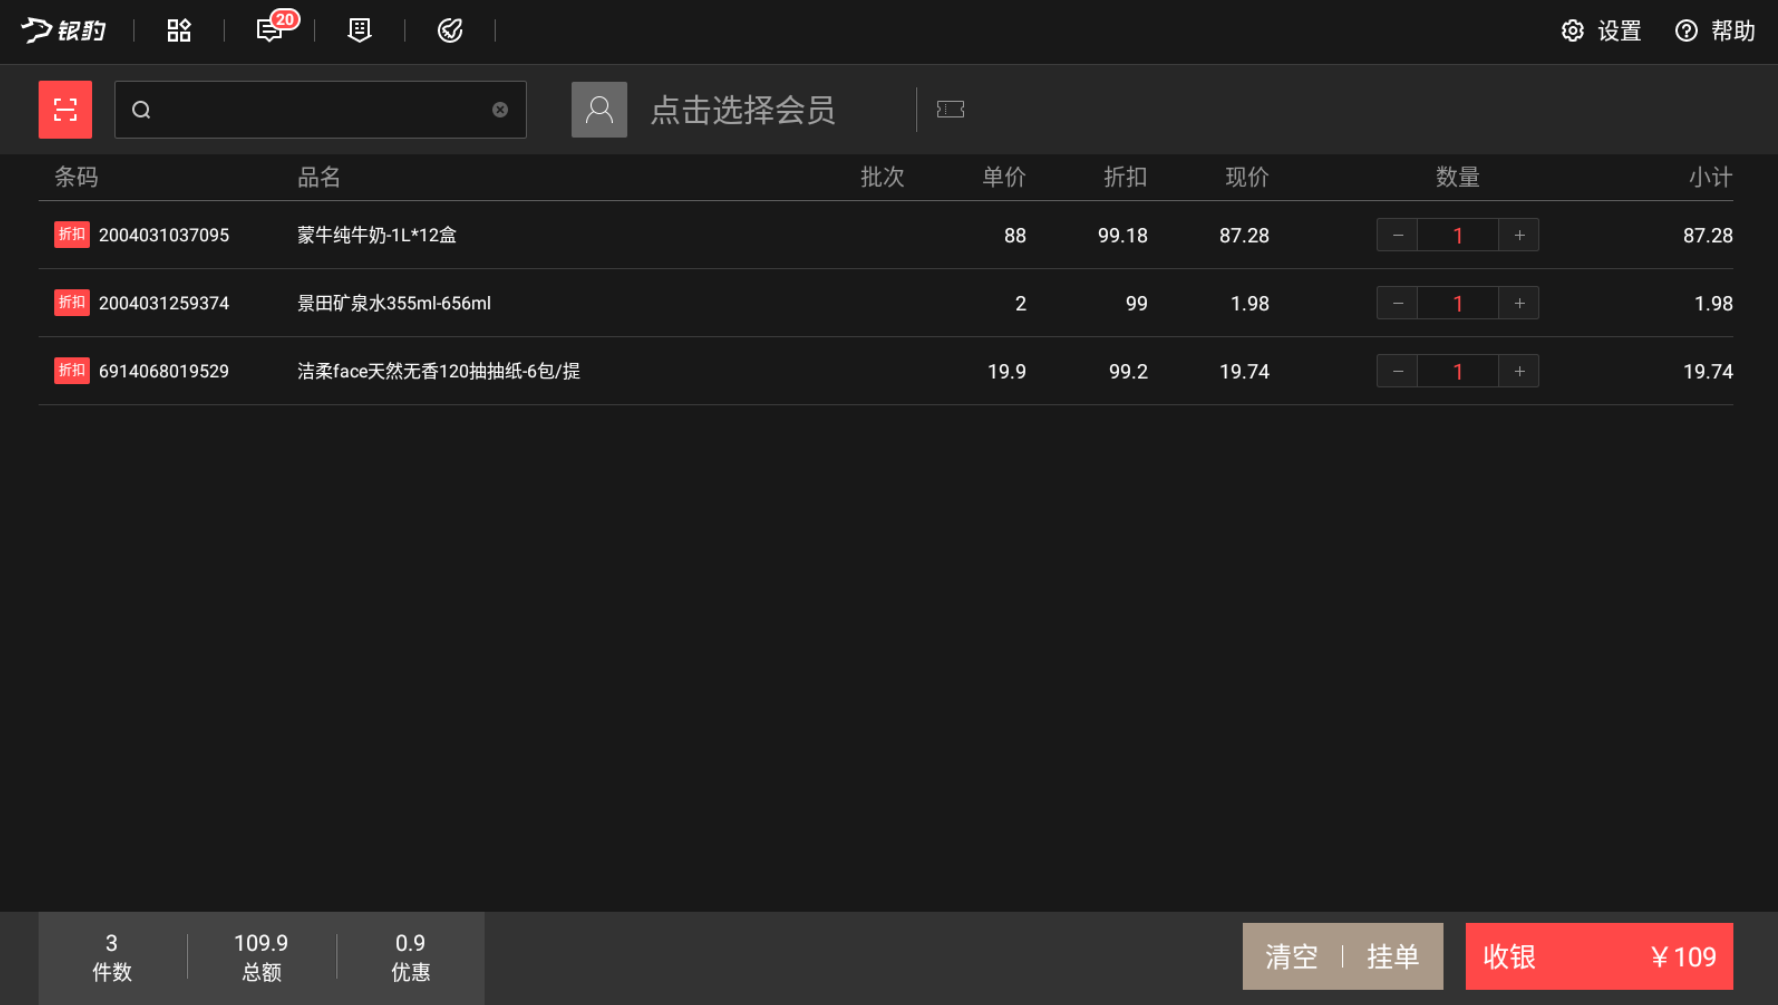1778x1005 pixels.
Task: Increase quantity of 洁柔face抽纸 with plus button
Action: 1518,370
